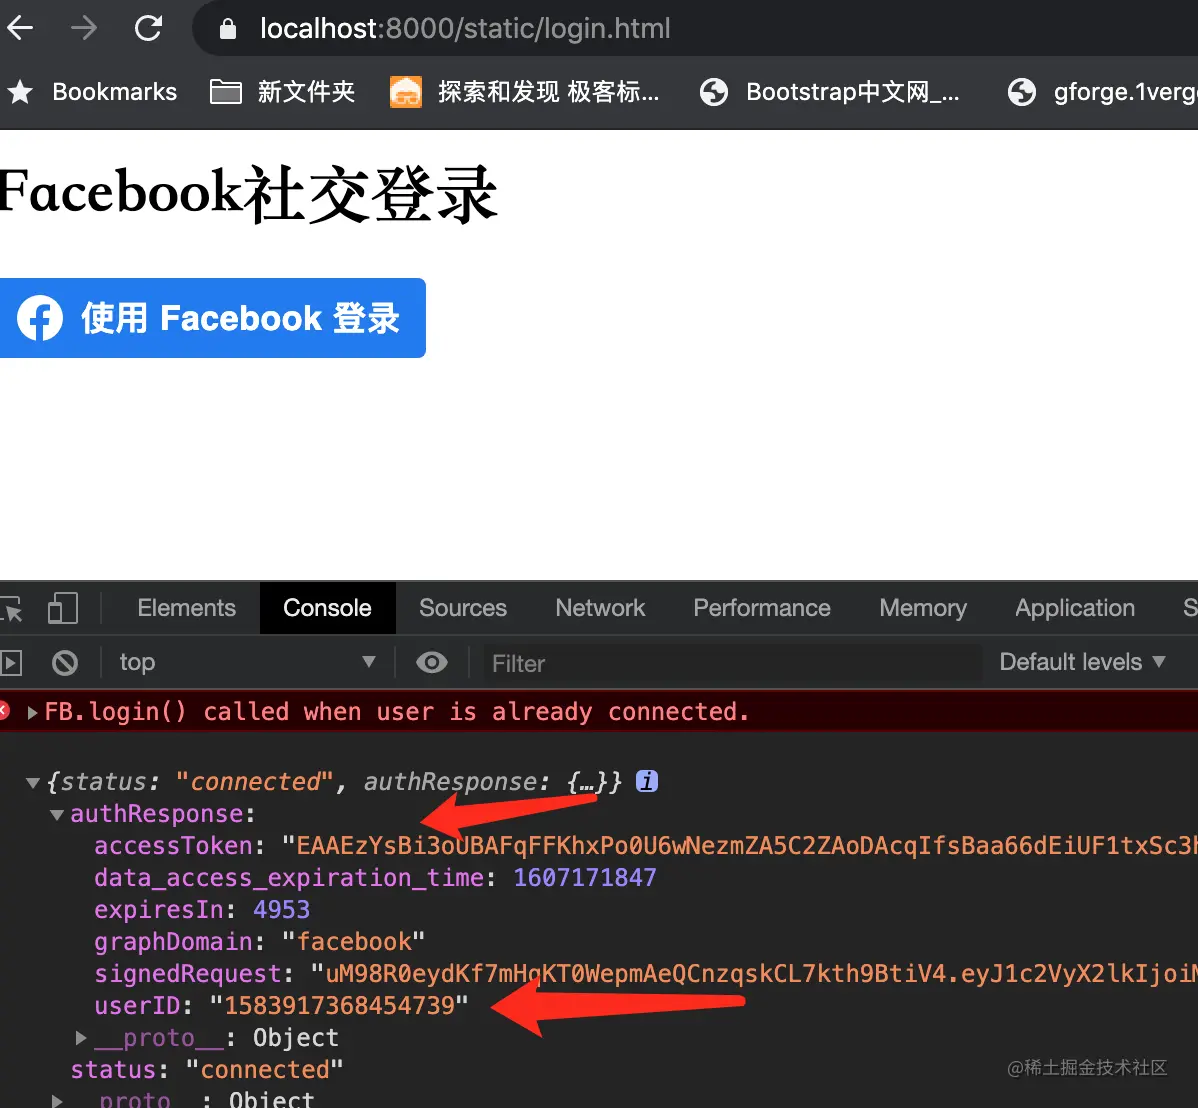Open the Application tab
This screenshot has height=1108, width=1198.
click(x=1074, y=608)
